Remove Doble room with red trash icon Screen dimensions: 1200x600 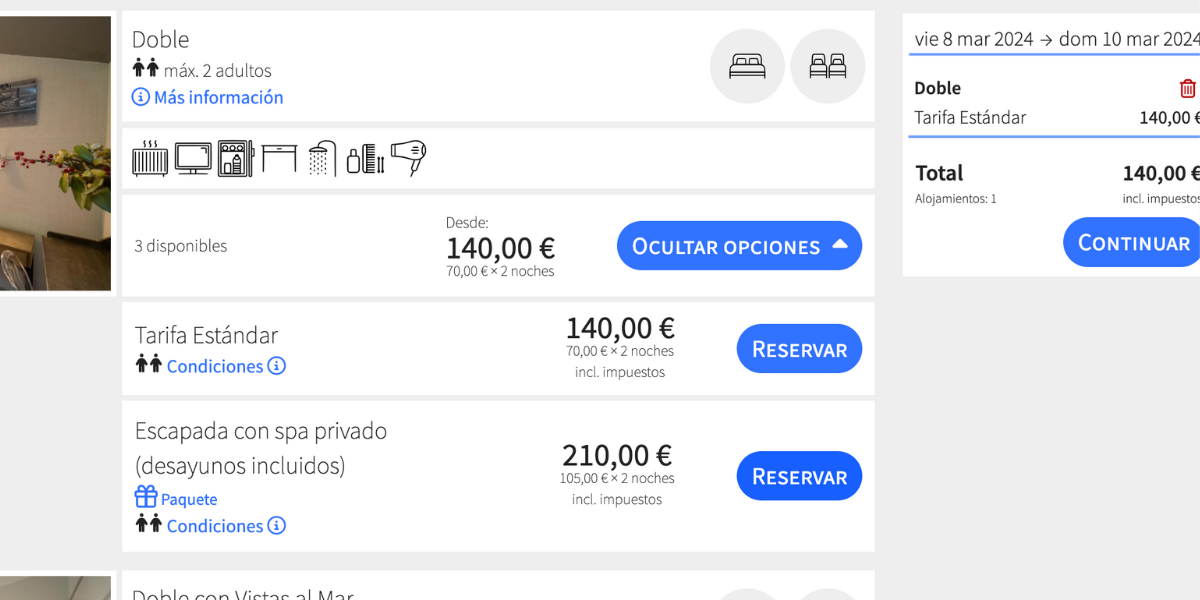[x=1187, y=88]
